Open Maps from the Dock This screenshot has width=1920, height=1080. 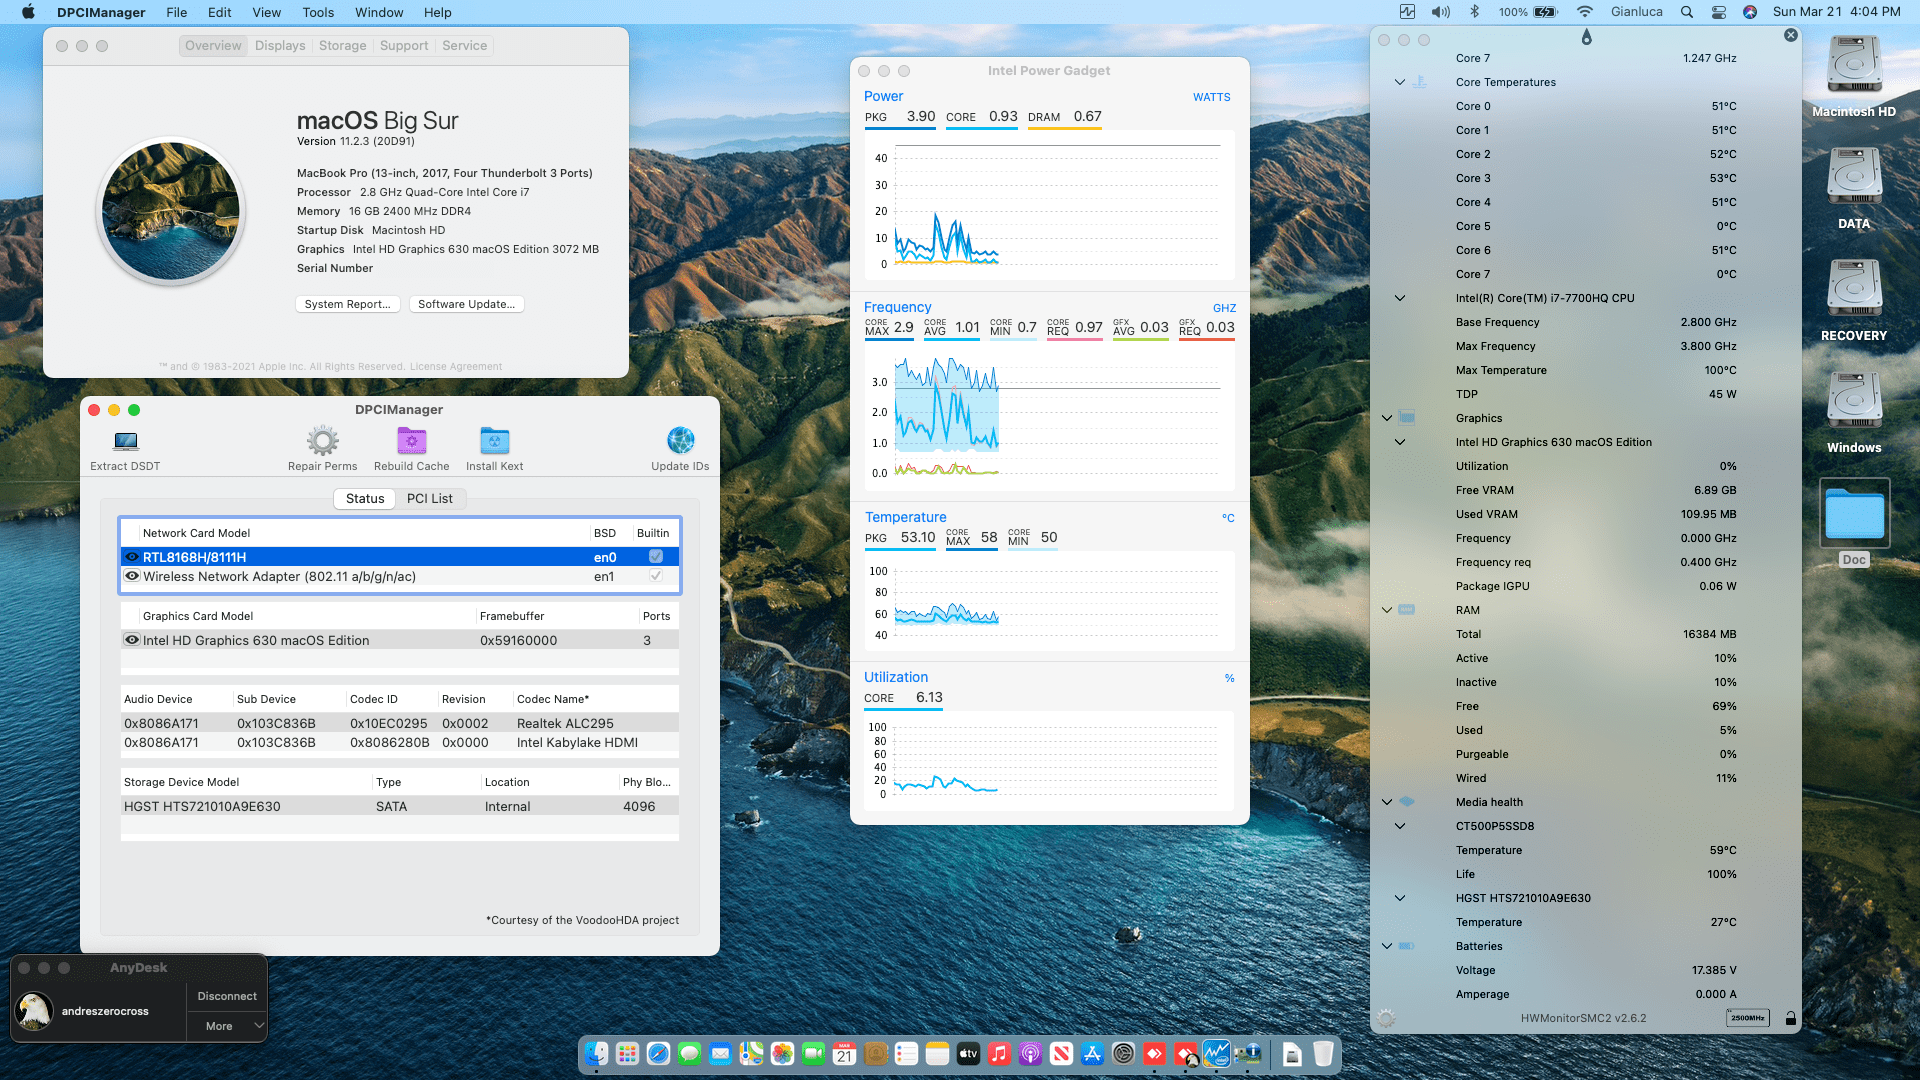751,1053
